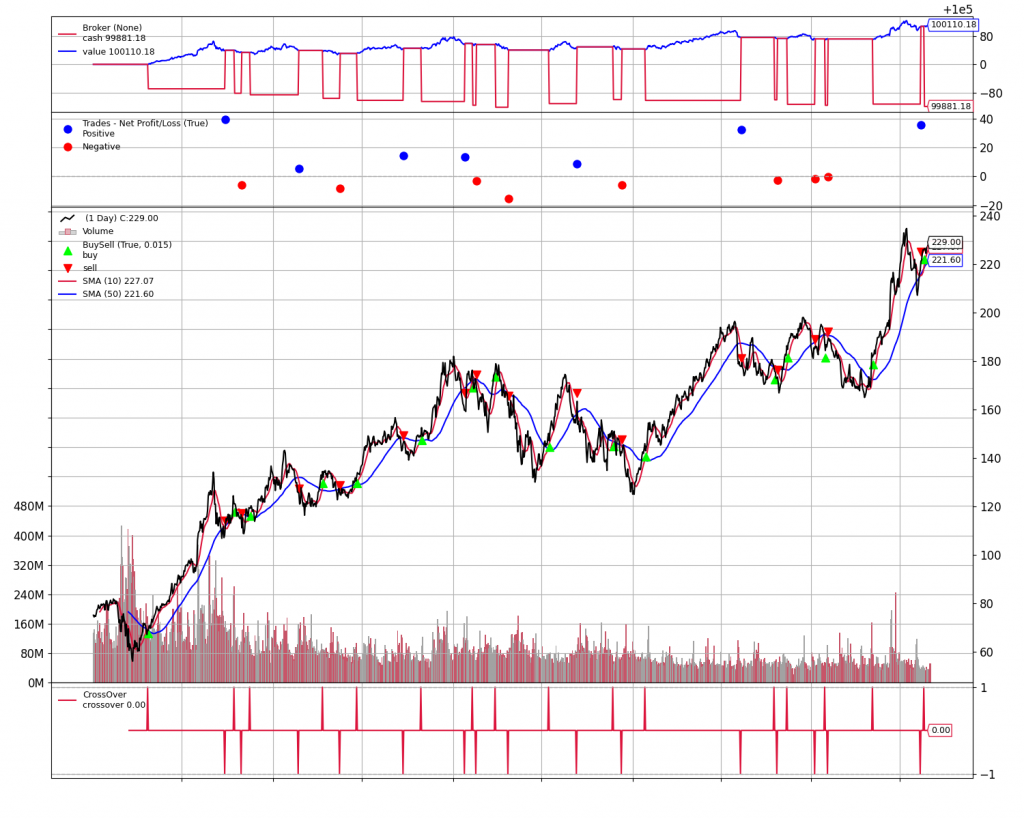Image resolution: width=1024 pixels, height=819 pixels.
Task: Click the last blue profit dot at far right
Action: click(x=921, y=125)
